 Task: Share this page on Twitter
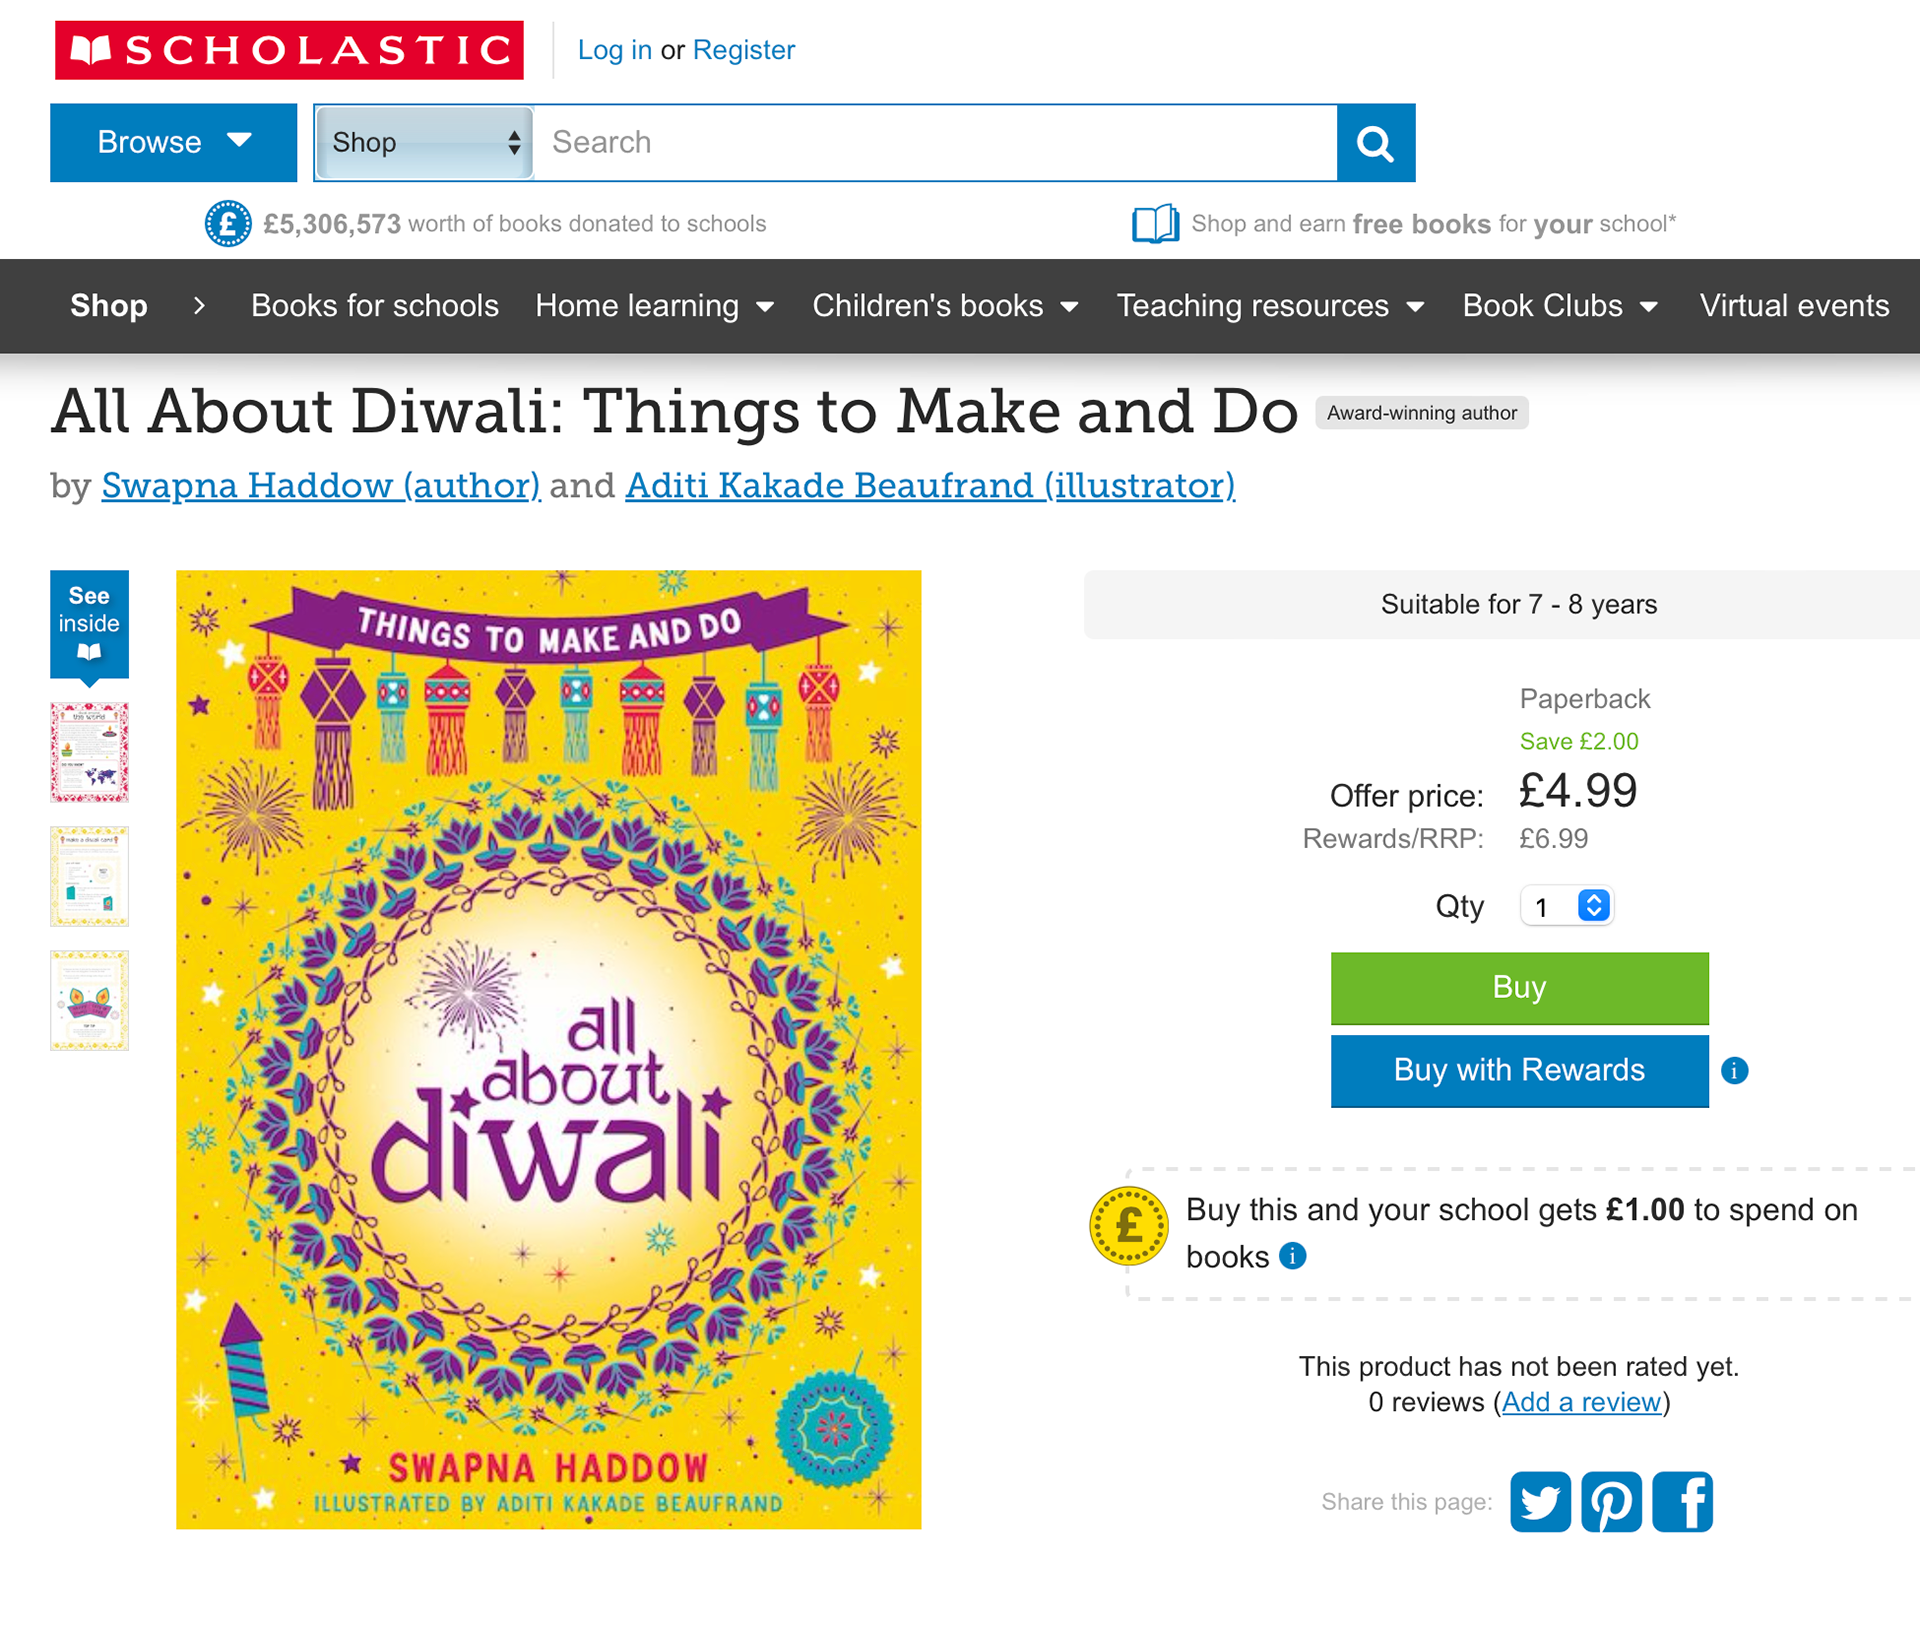click(x=1540, y=1501)
